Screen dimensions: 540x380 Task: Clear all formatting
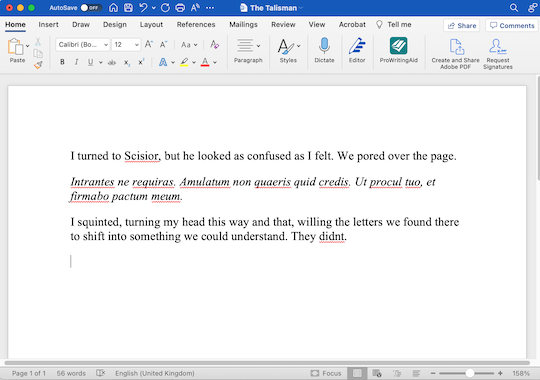[215, 44]
